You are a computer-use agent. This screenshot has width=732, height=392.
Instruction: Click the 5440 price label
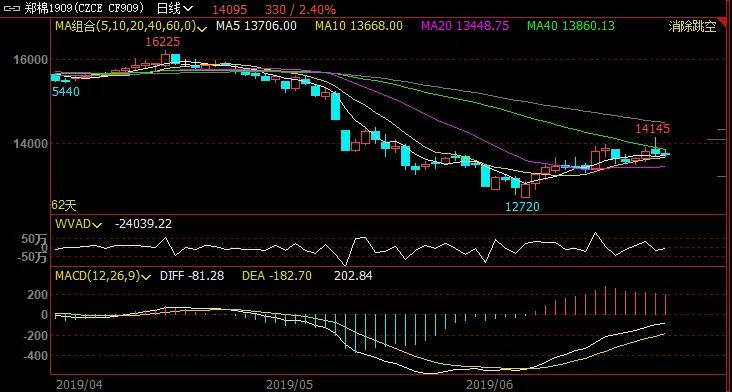click(x=66, y=92)
